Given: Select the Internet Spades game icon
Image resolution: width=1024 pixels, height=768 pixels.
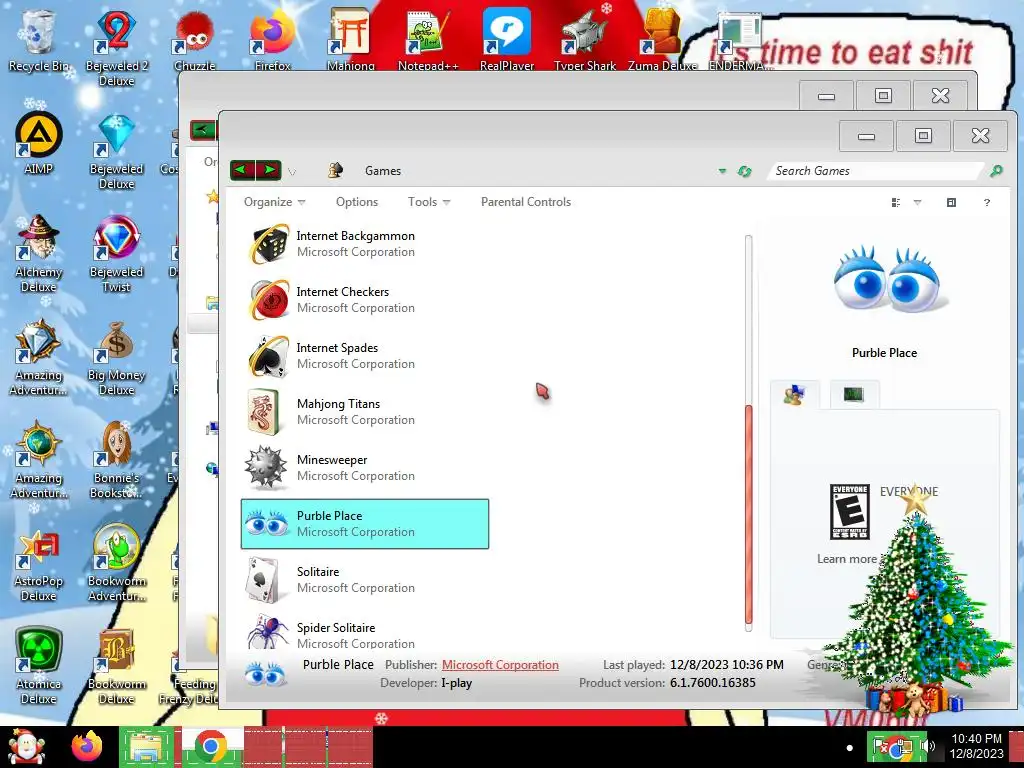Looking at the screenshot, I should [x=268, y=356].
